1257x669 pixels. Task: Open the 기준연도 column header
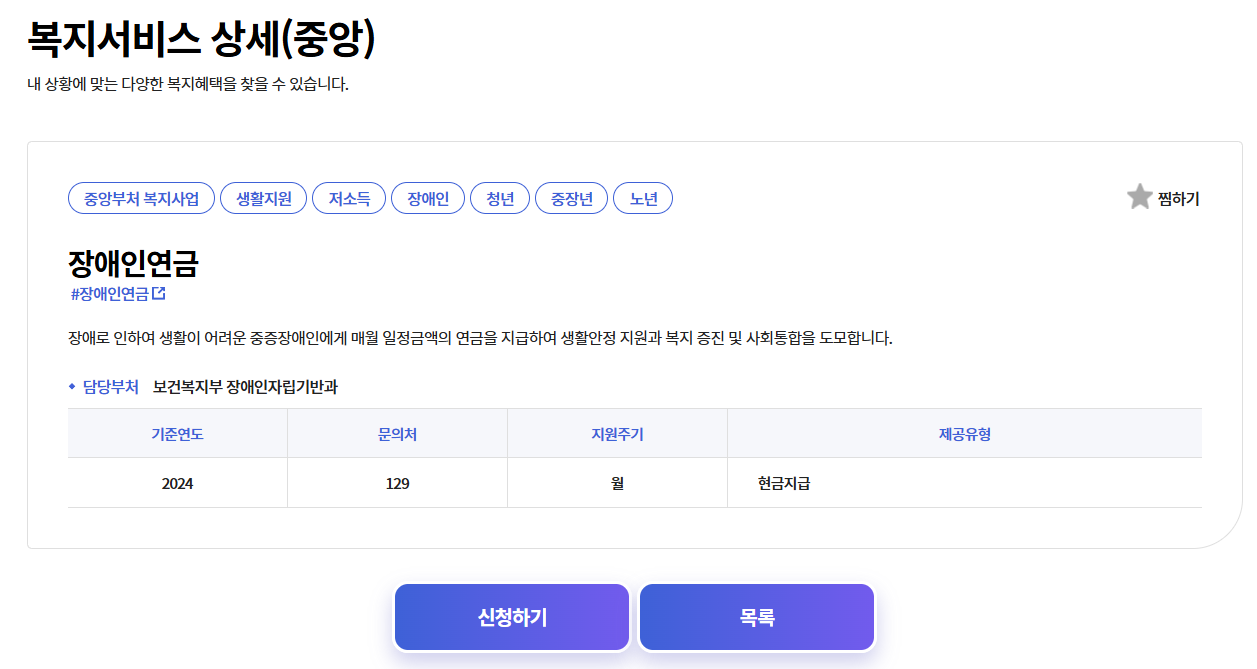click(x=176, y=432)
